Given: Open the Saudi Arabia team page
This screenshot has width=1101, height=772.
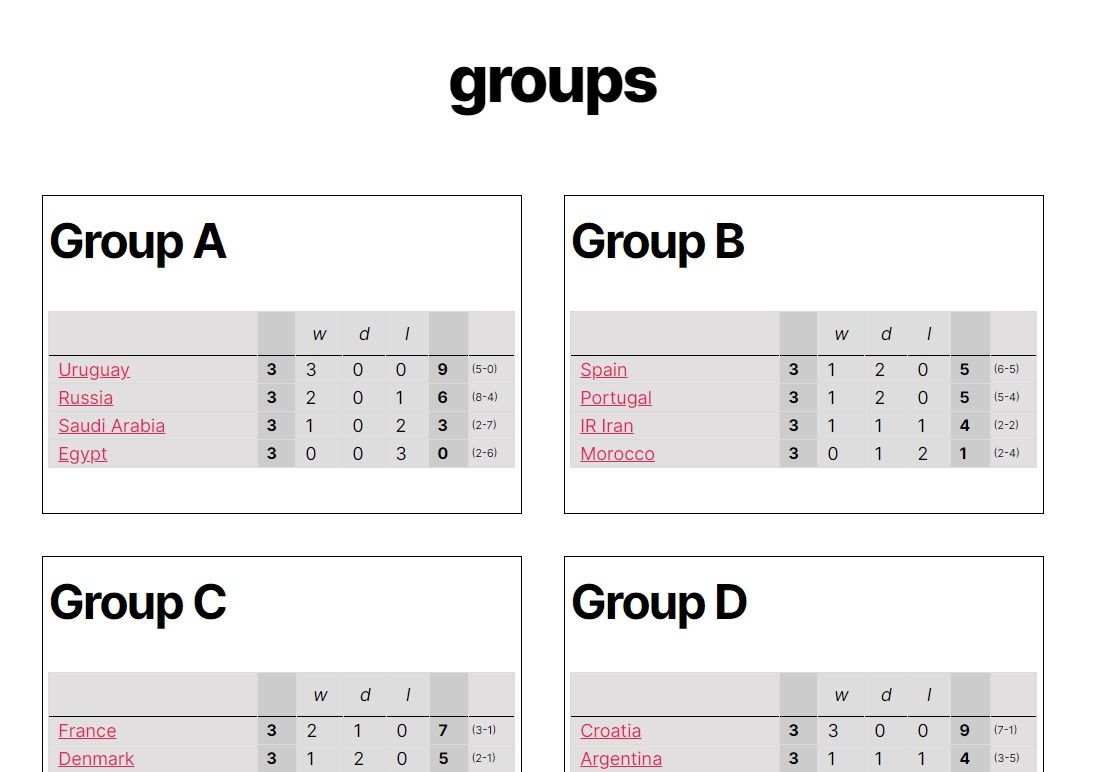Looking at the screenshot, I should pos(112,426).
